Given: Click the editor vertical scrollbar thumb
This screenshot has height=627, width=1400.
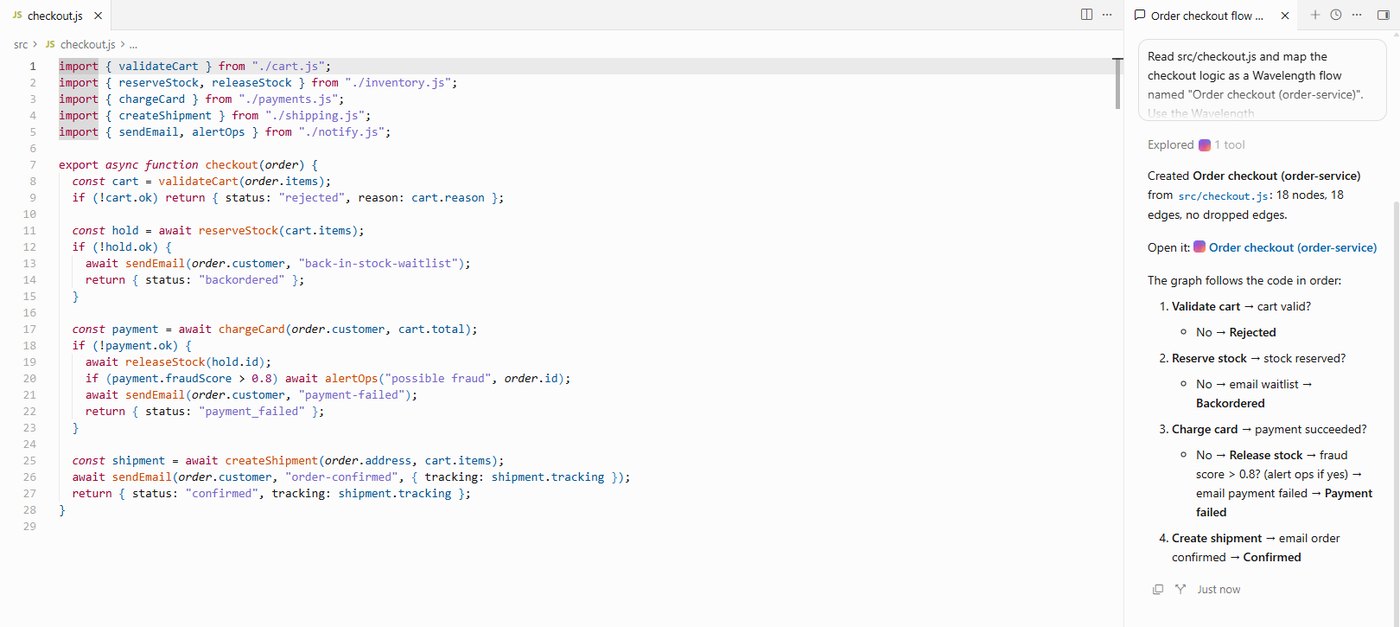Looking at the screenshot, I should point(1119,83).
